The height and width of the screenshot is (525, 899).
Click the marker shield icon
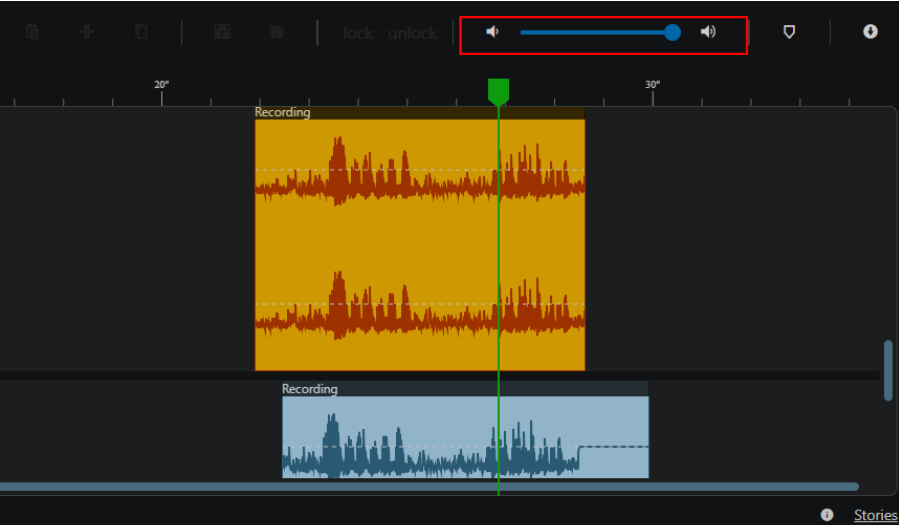point(789,32)
